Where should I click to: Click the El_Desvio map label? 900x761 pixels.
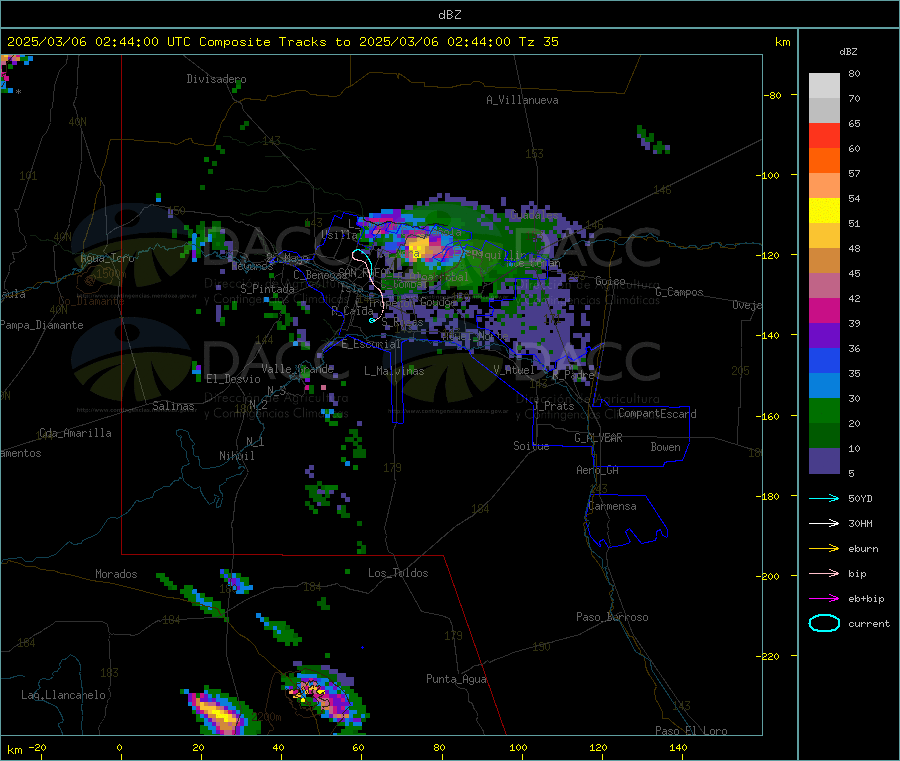tap(233, 379)
